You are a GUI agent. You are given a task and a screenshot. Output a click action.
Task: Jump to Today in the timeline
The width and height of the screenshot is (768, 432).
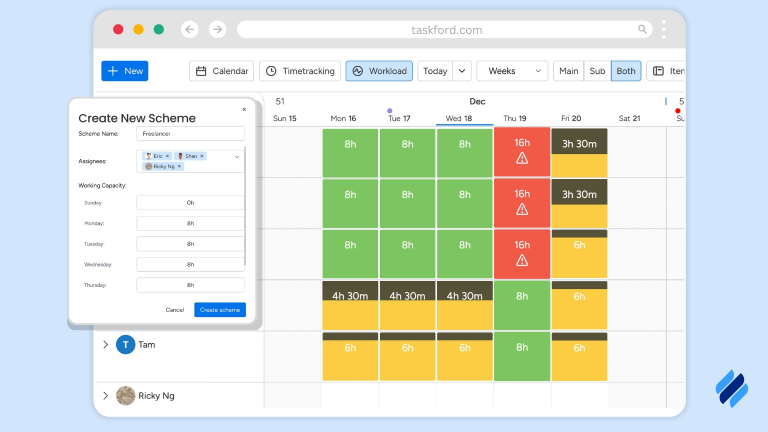(435, 71)
